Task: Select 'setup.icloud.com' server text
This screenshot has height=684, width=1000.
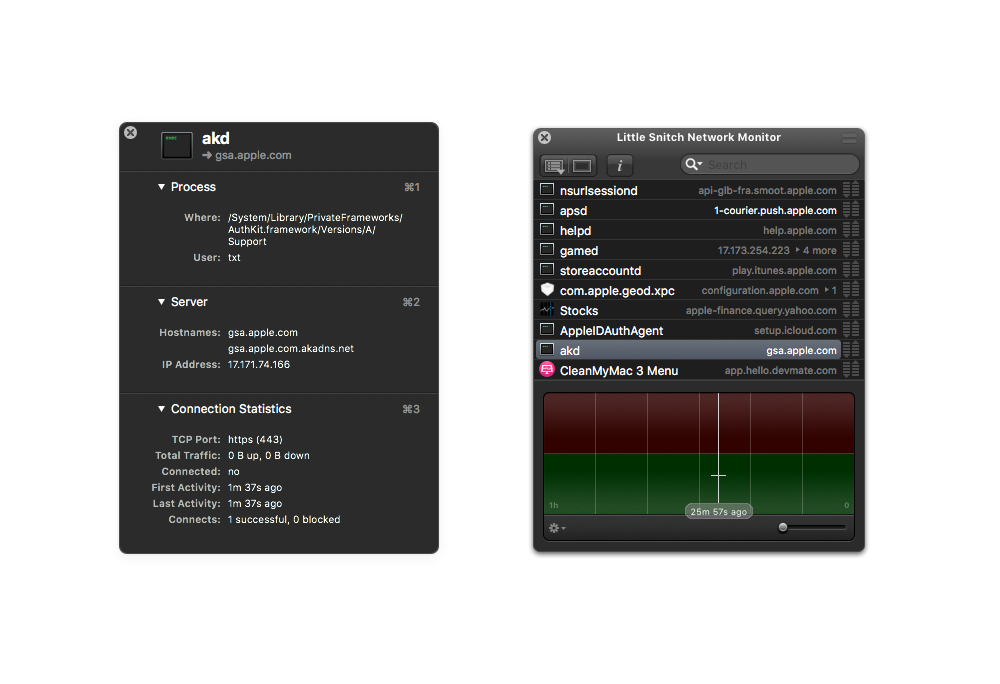Action: pyautogui.click(x=795, y=330)
